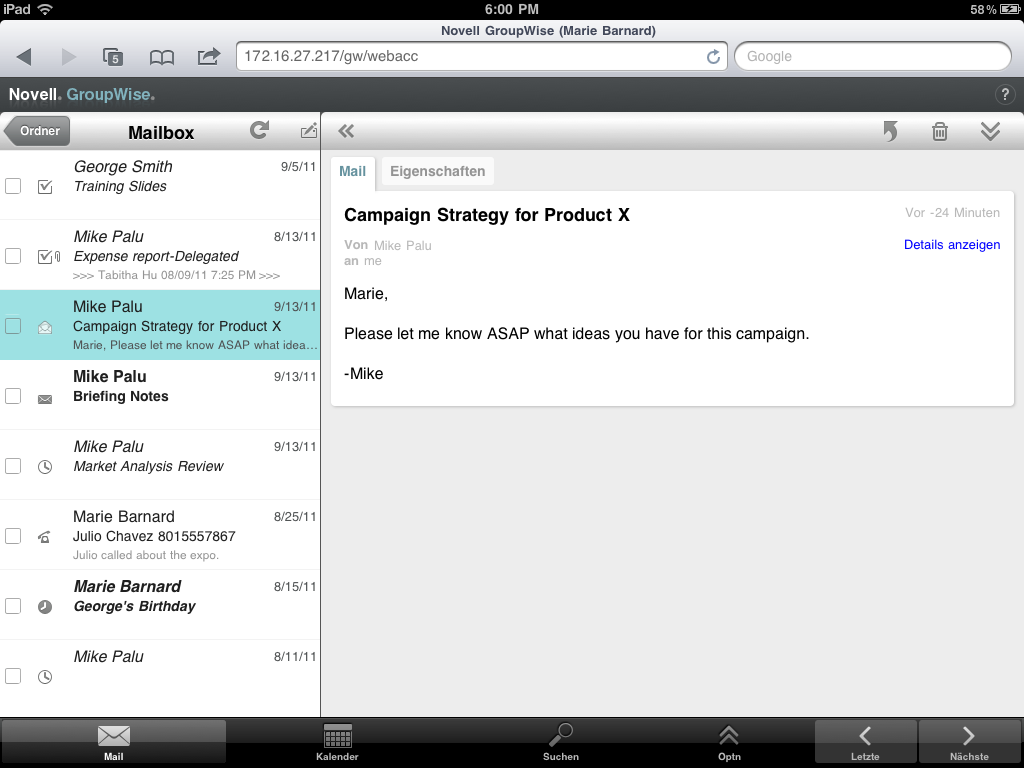Reload the page with refresh icon in address bar
The width and height of the screenshot is (1024, 768).
[713, 57]
